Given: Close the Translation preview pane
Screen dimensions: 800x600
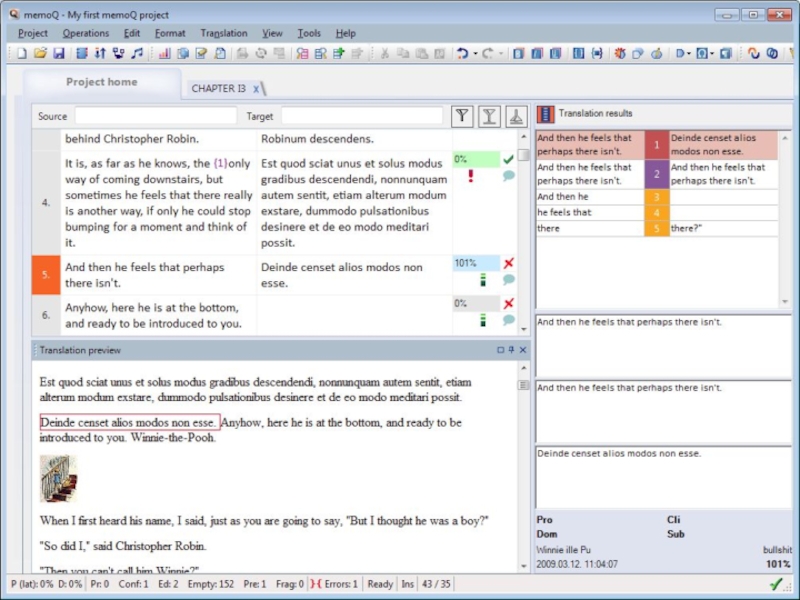Looking at the screenshot, I should click(522, 350).
